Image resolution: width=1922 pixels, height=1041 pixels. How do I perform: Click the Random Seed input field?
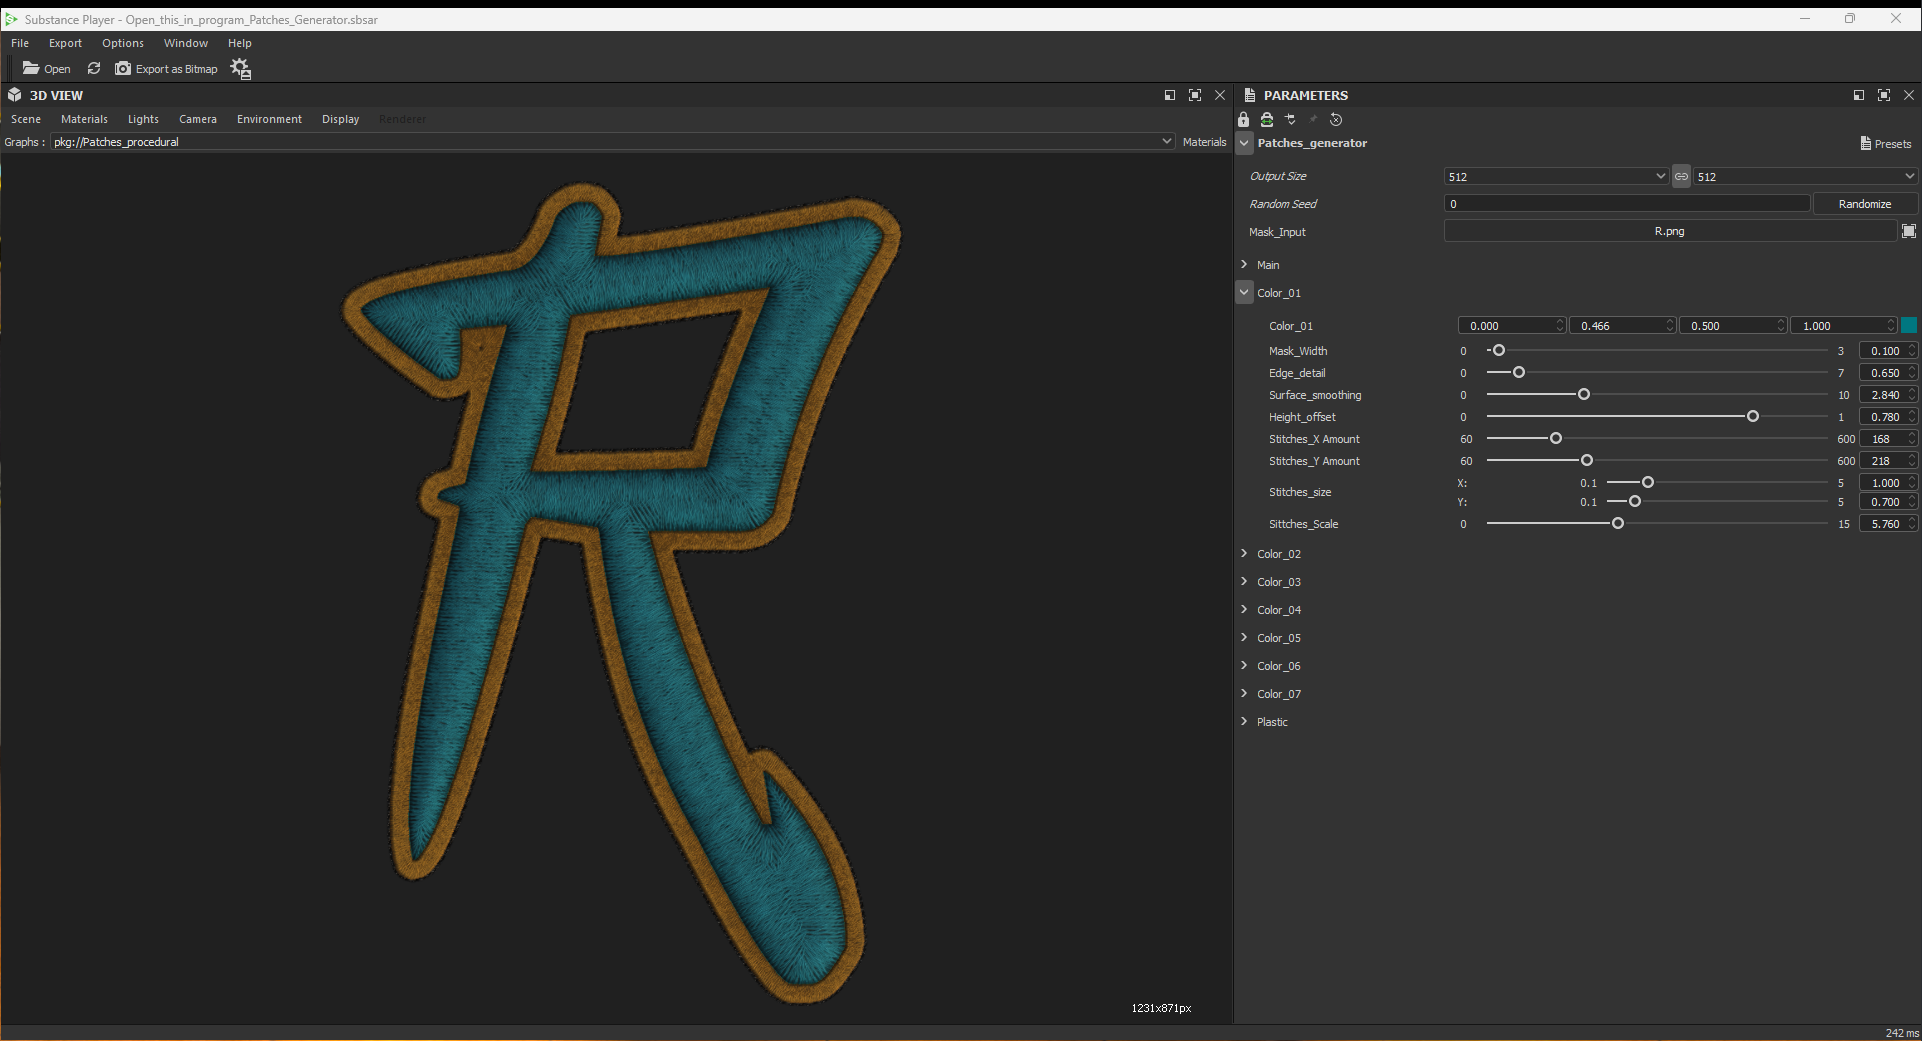[1627, 204]
